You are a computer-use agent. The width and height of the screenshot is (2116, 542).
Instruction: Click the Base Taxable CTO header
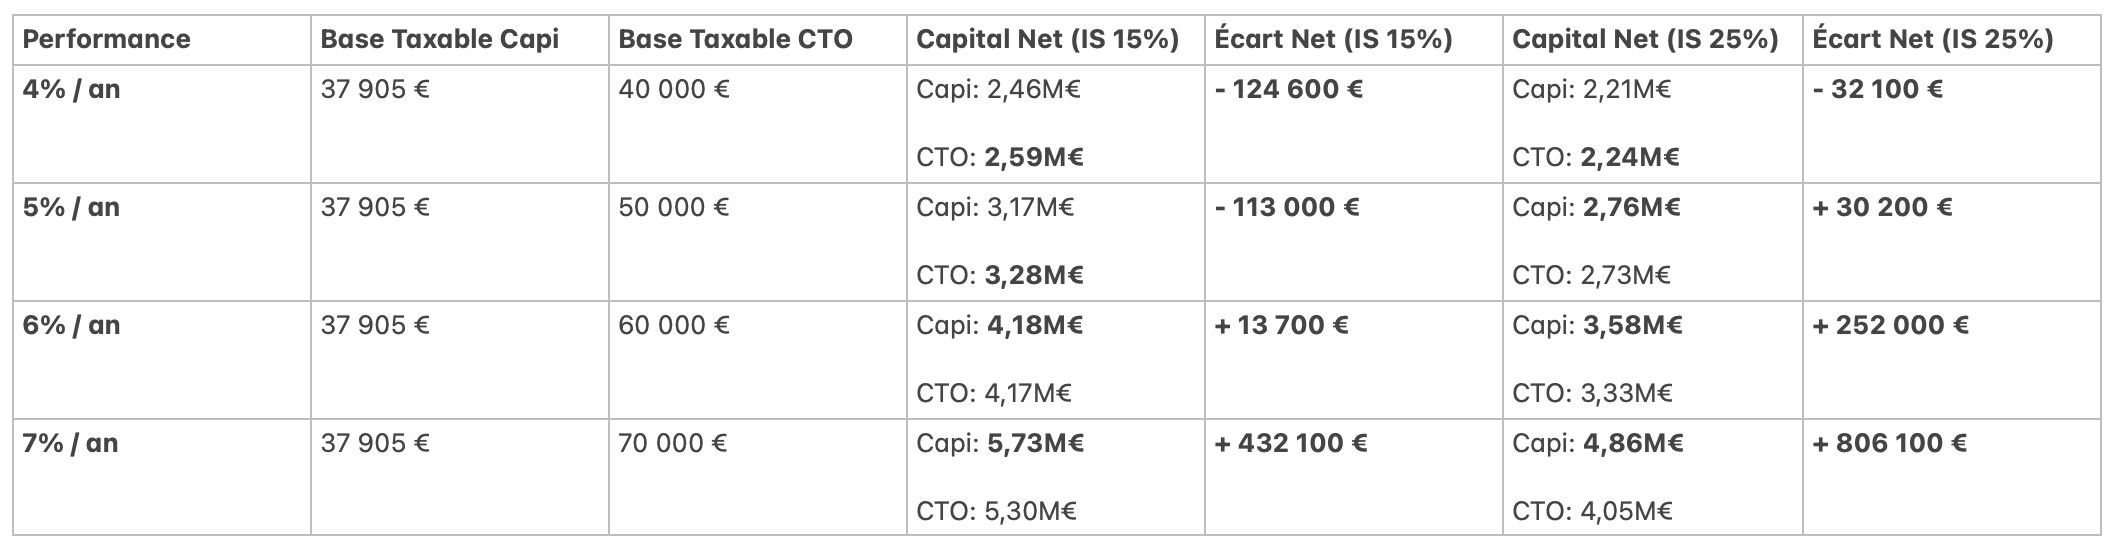[x=735, y=40]
